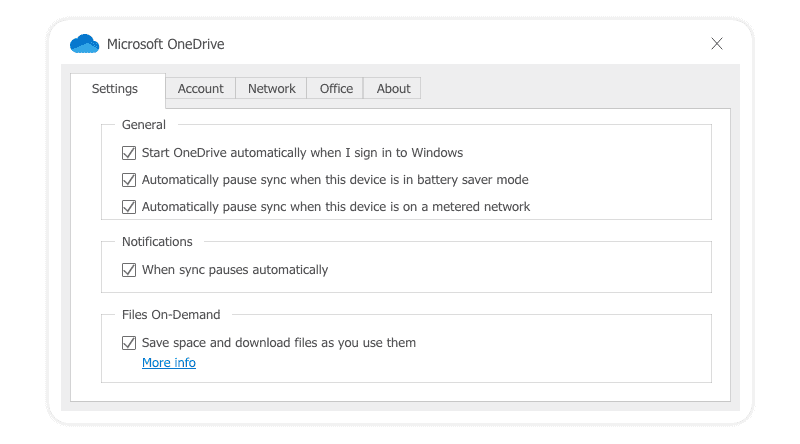Toggle pause sync in battery saver mode

click(129, 180)
